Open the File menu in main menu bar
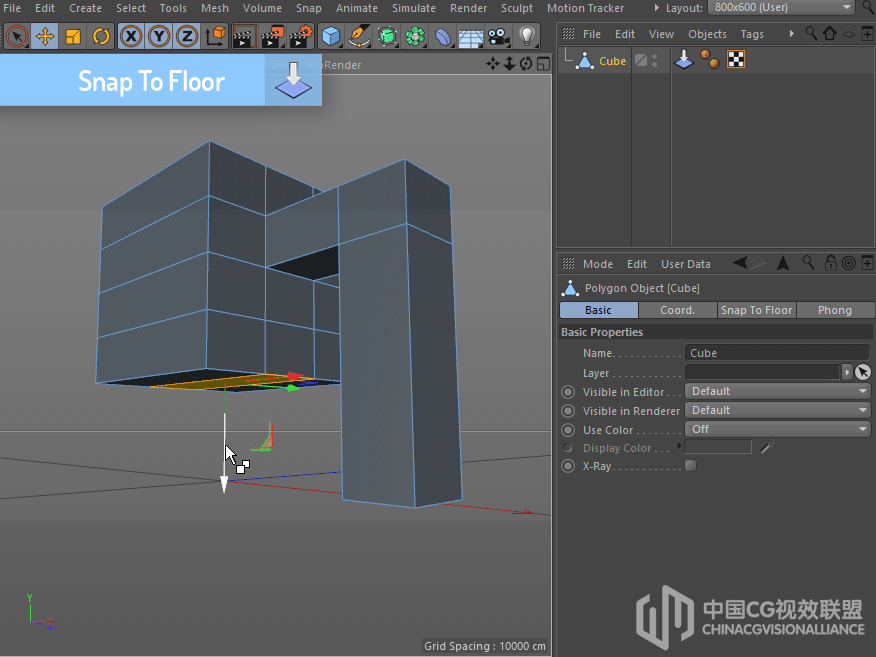Image resolution: width=876 pixels, height=657 pixels. point(12,8)
